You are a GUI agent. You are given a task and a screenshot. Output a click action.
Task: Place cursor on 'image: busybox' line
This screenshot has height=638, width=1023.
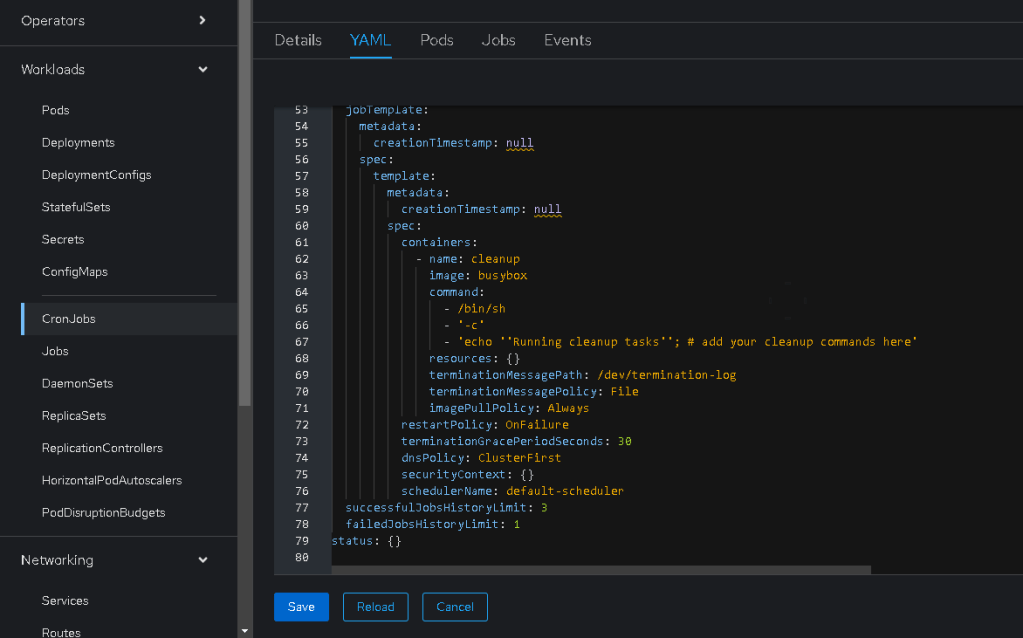click(478, 275)
